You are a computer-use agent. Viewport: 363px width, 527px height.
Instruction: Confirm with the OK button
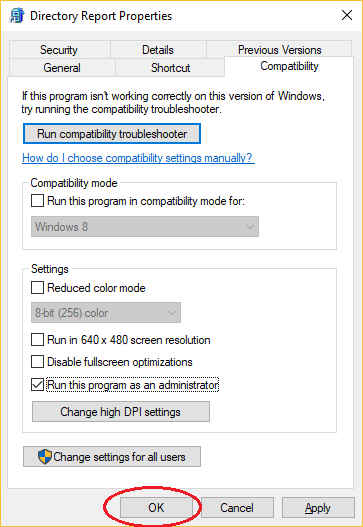[156, 508]
